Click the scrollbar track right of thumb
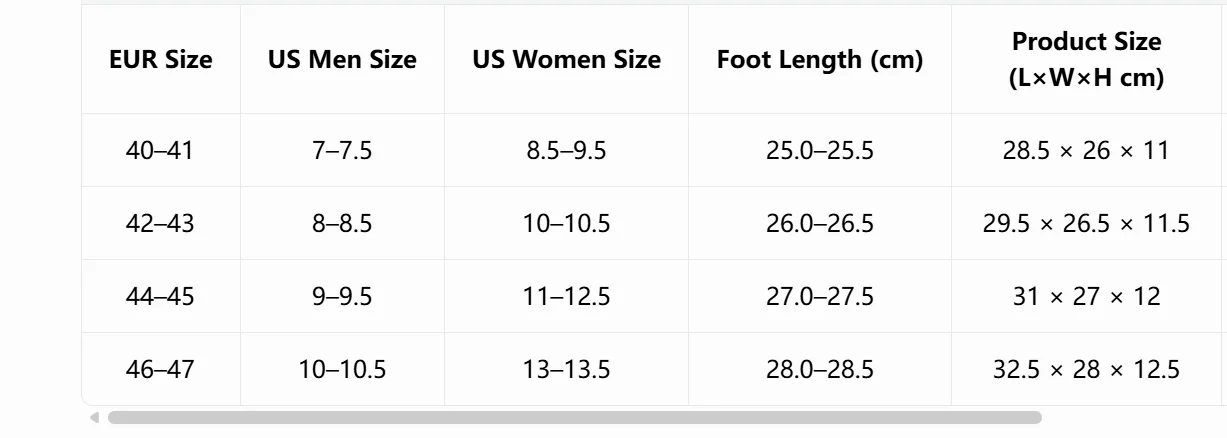Viewport: 1227px width, 438px height. [x=1130, y=418]
